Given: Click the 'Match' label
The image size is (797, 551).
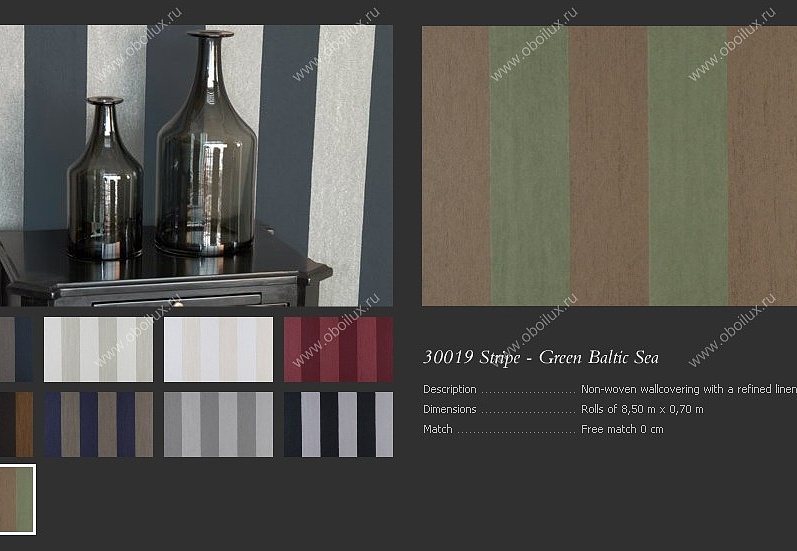Looking at the screenshot, I should pyautogui.click(x=438, y=429).
